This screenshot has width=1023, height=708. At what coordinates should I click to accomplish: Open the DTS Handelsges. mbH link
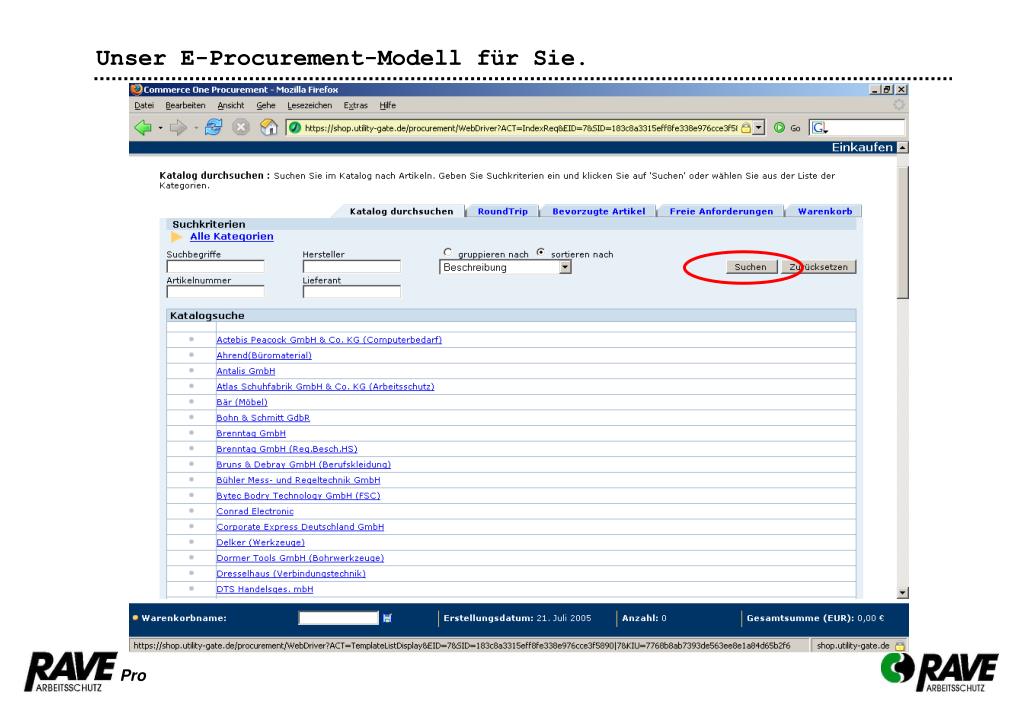point(264,590)
